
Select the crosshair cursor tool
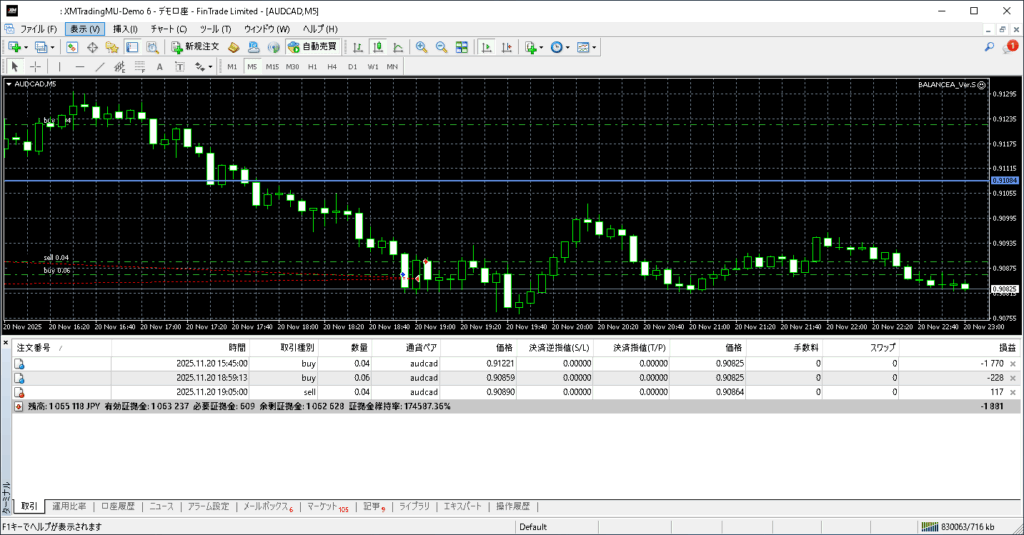point(36,67)
